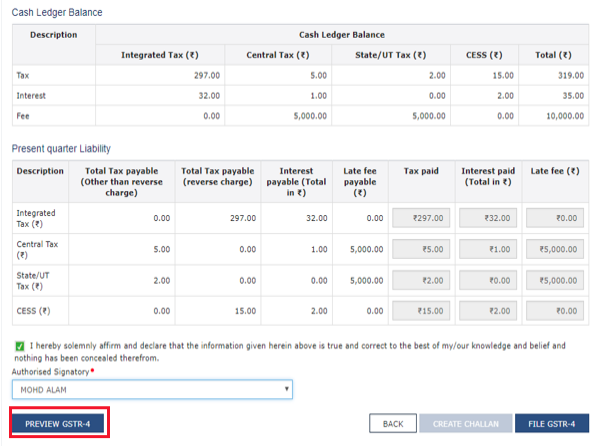Click Central Tax paid field ₹5.00
The image size is (591, 446).
[421, 249]
